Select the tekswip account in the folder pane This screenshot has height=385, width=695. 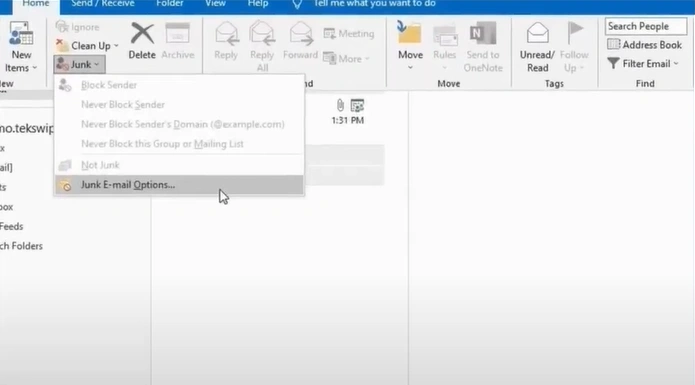27,128
